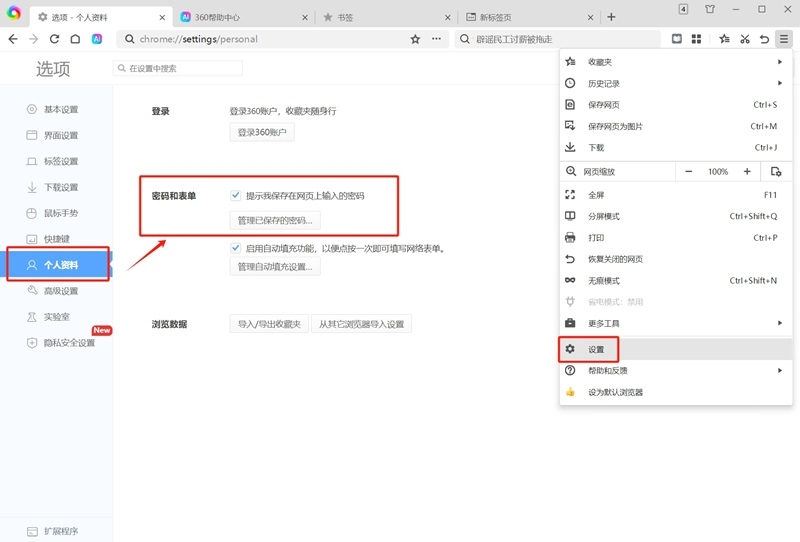Open 快捷键 in the sidebar
800x542 pixels.
(x=56, y=239)
